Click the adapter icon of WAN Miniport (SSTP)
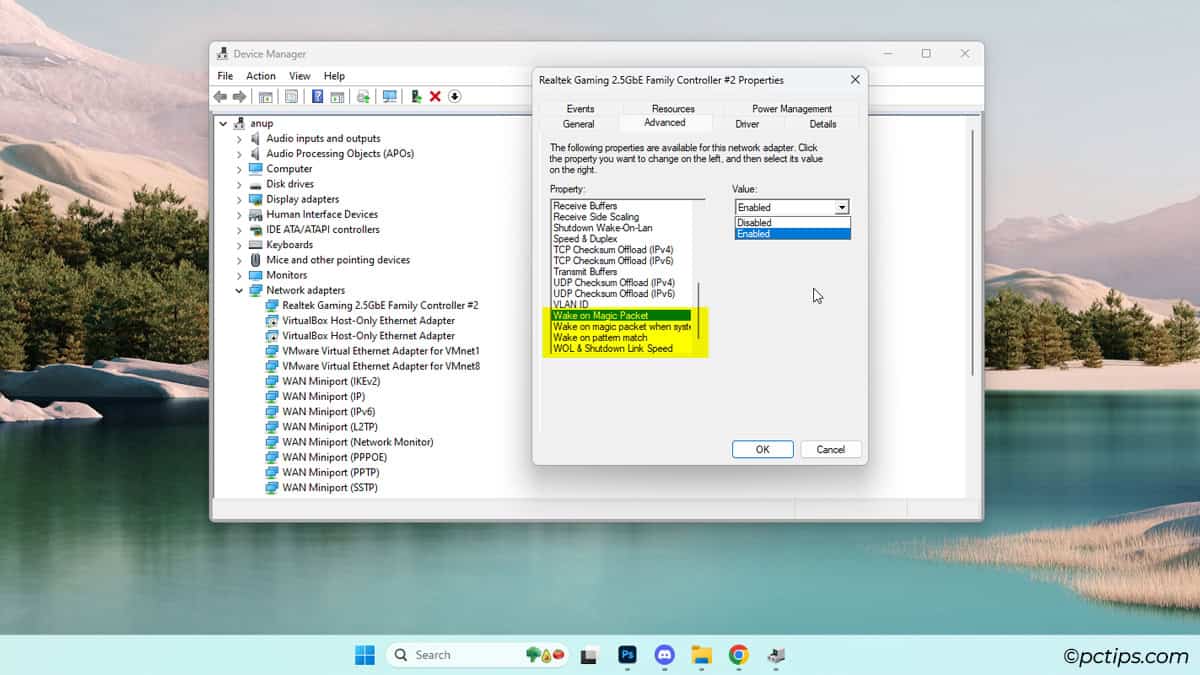The width and height of the screenshot is (1200, 675). coord(272,488)
